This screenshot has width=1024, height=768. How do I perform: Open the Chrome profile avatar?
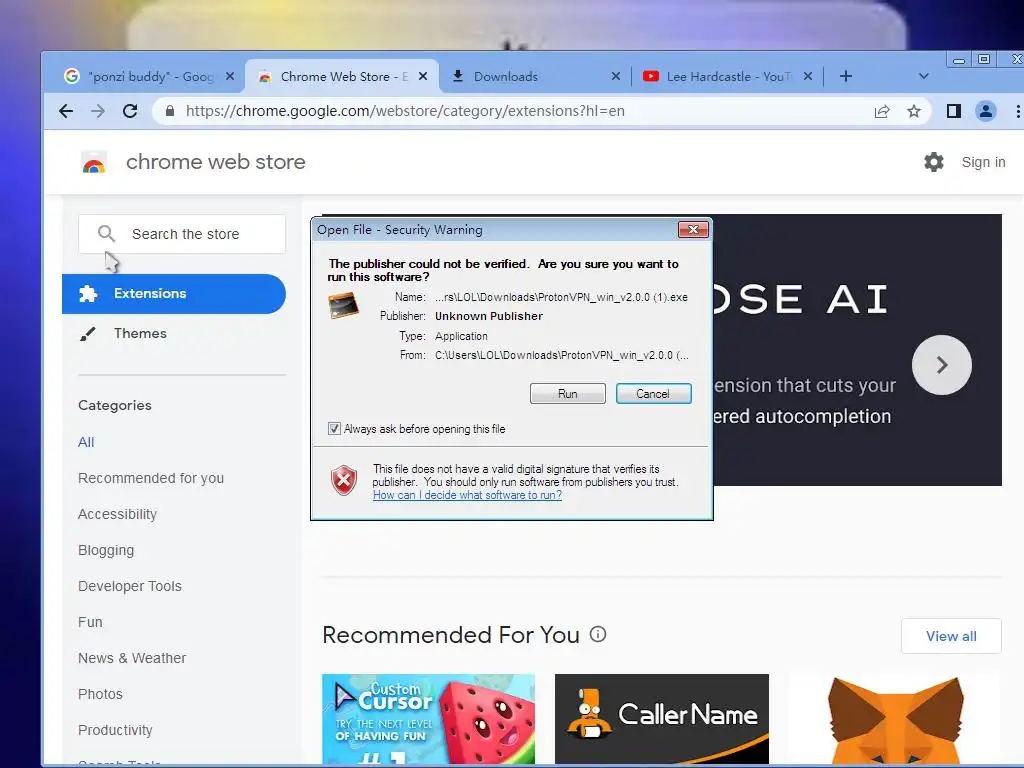985,111
